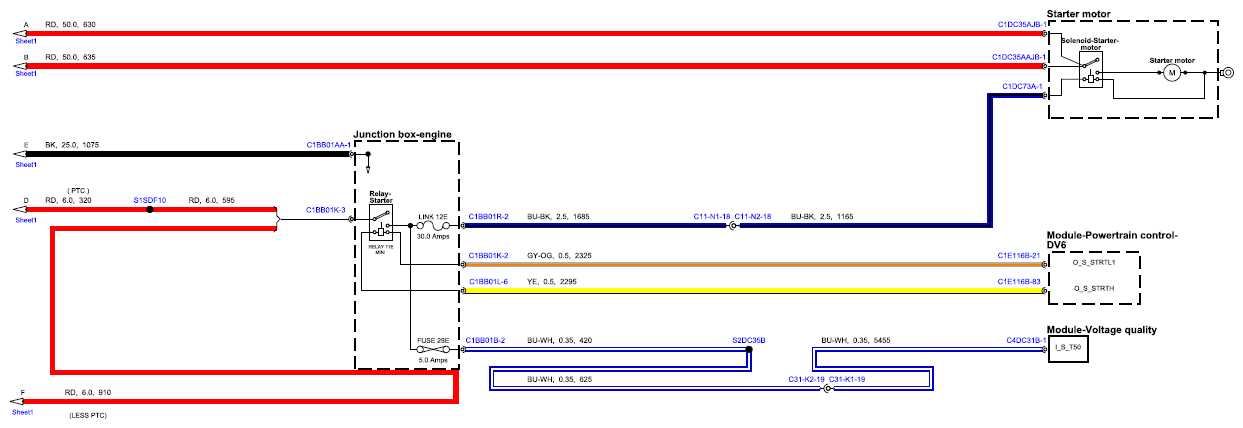Image resolution: width=1243 pixels, height=428 pixels.
Task: Select wire label "GY-OG, 0.5, 2325"
Action: point(560,255)
